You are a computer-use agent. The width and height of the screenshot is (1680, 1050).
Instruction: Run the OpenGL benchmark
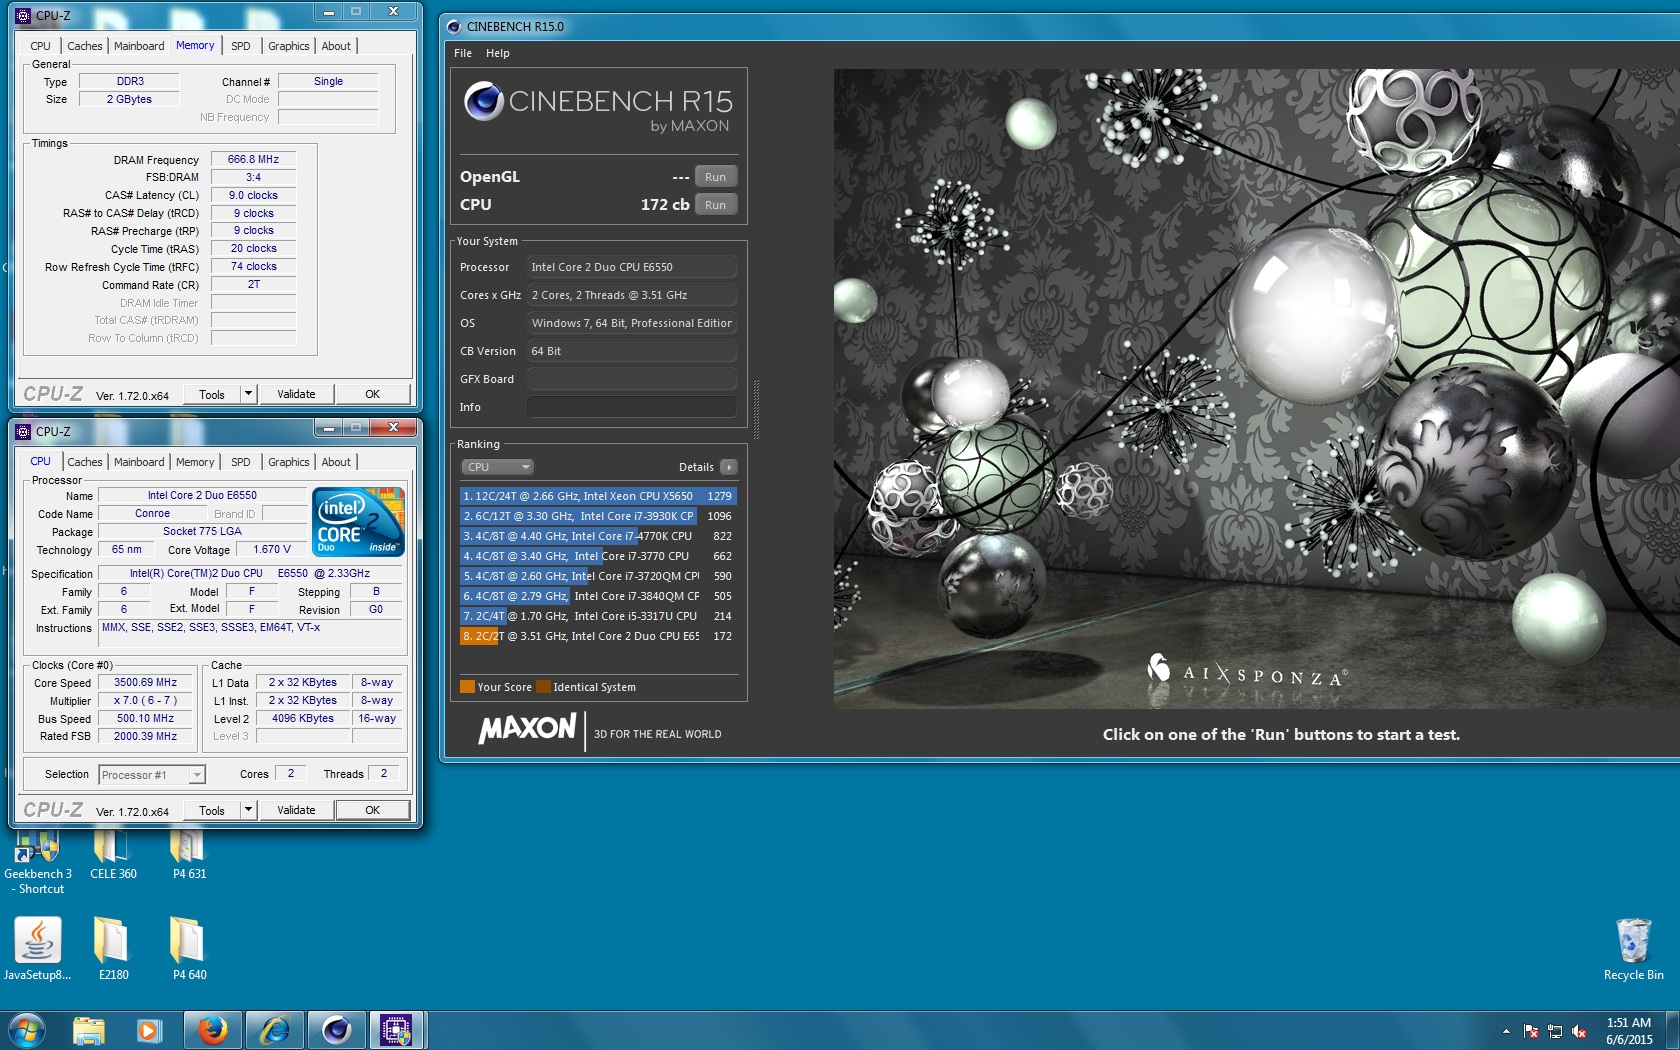715,177
